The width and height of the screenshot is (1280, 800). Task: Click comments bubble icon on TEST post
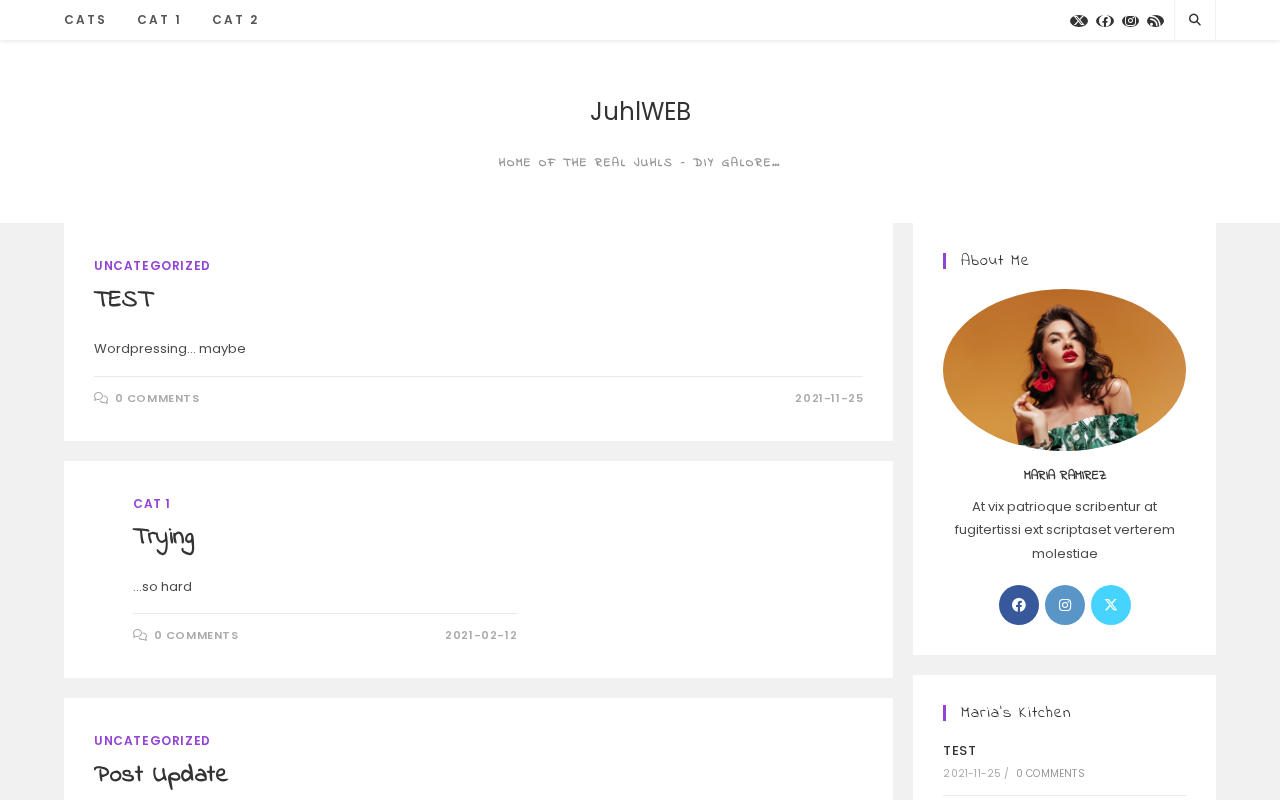pyautogui.click(x=101, y=398)
